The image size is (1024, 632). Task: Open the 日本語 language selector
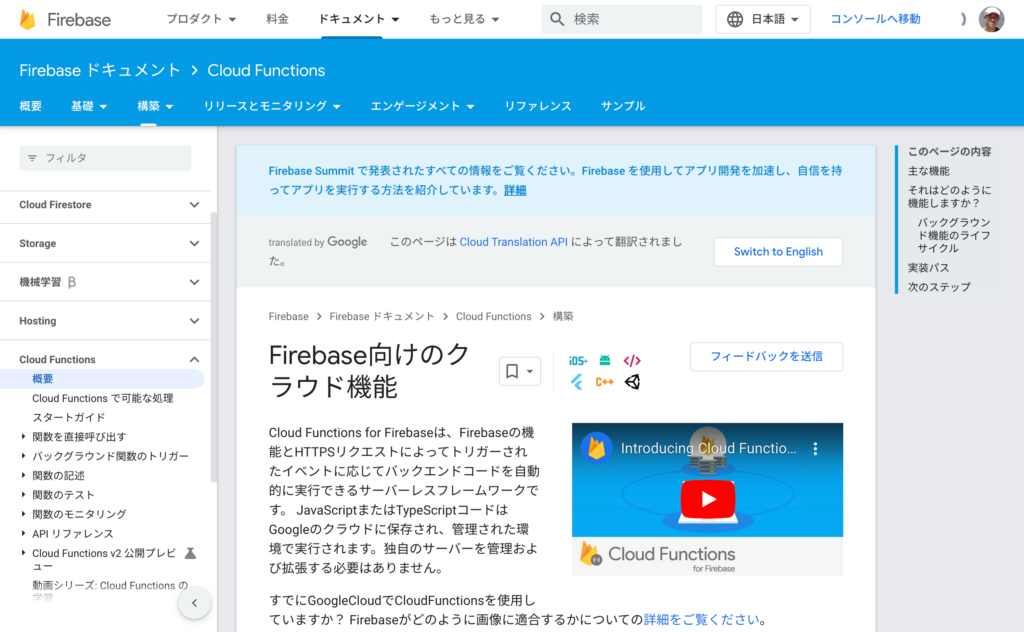pyautogui.click(x=763, y=19)
